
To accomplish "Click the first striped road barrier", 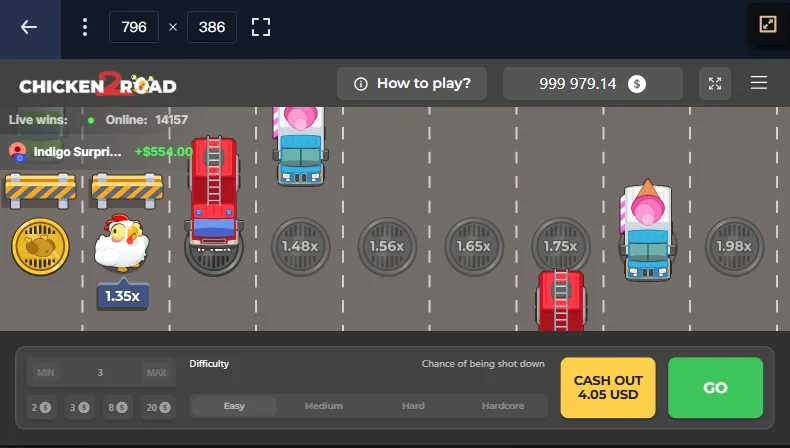I will point(40,190).
